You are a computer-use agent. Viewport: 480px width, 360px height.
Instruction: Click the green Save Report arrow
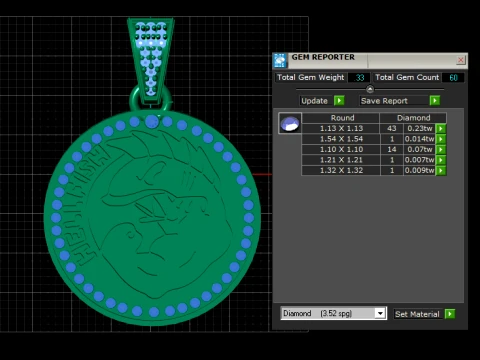pyautogui.click(x=435, y=101)
